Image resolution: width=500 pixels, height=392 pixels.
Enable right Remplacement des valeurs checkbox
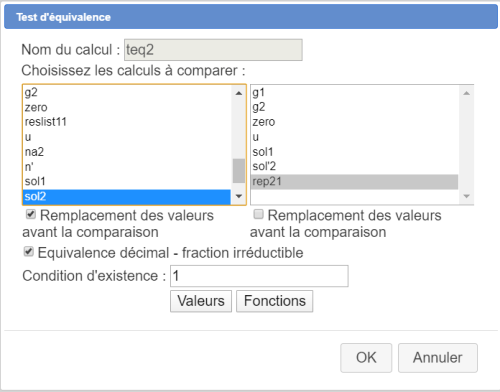click(x=258, y=214)
